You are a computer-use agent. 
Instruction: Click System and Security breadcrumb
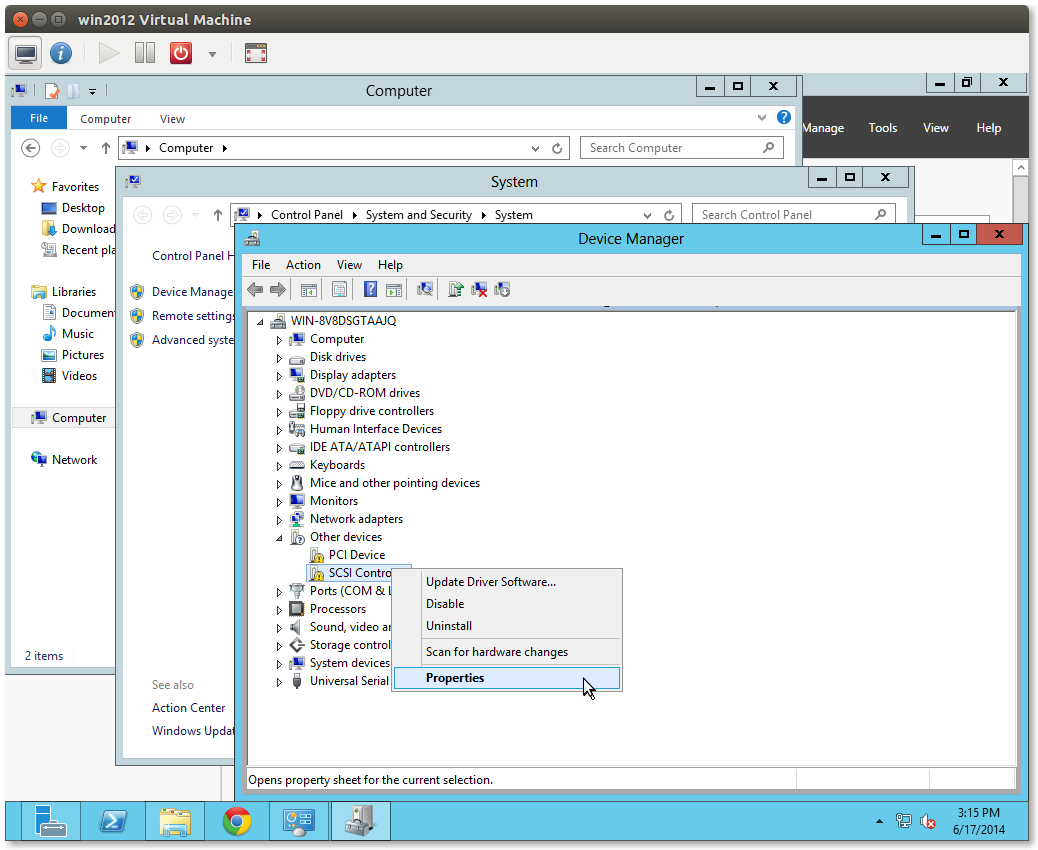click(419, 215)
